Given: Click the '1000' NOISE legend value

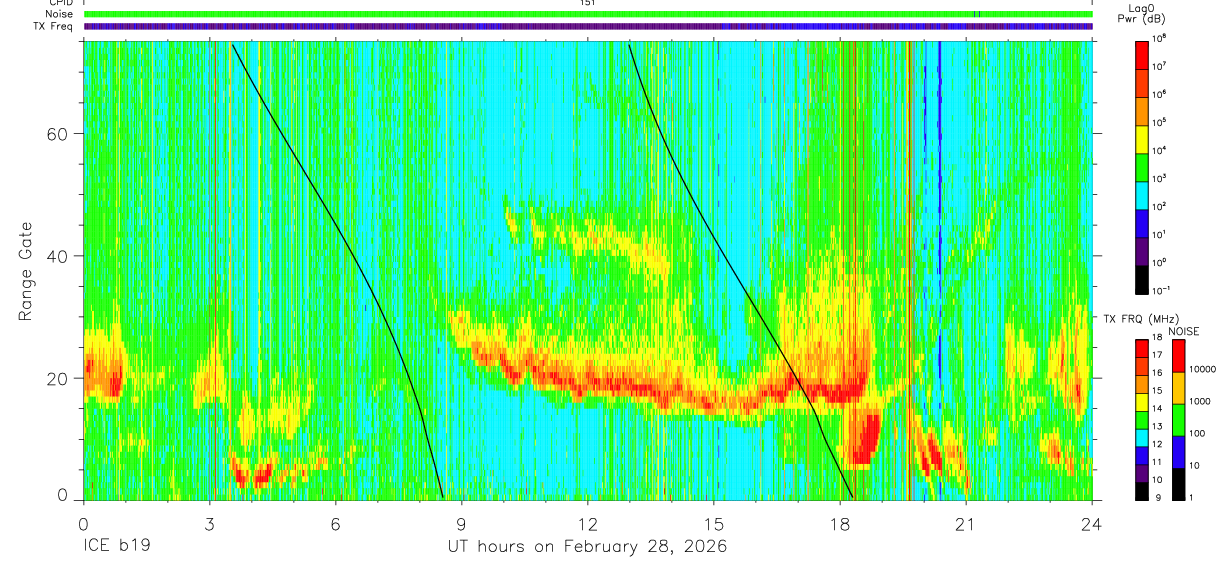Looking at the screenshot, I should click(1199, 402).
